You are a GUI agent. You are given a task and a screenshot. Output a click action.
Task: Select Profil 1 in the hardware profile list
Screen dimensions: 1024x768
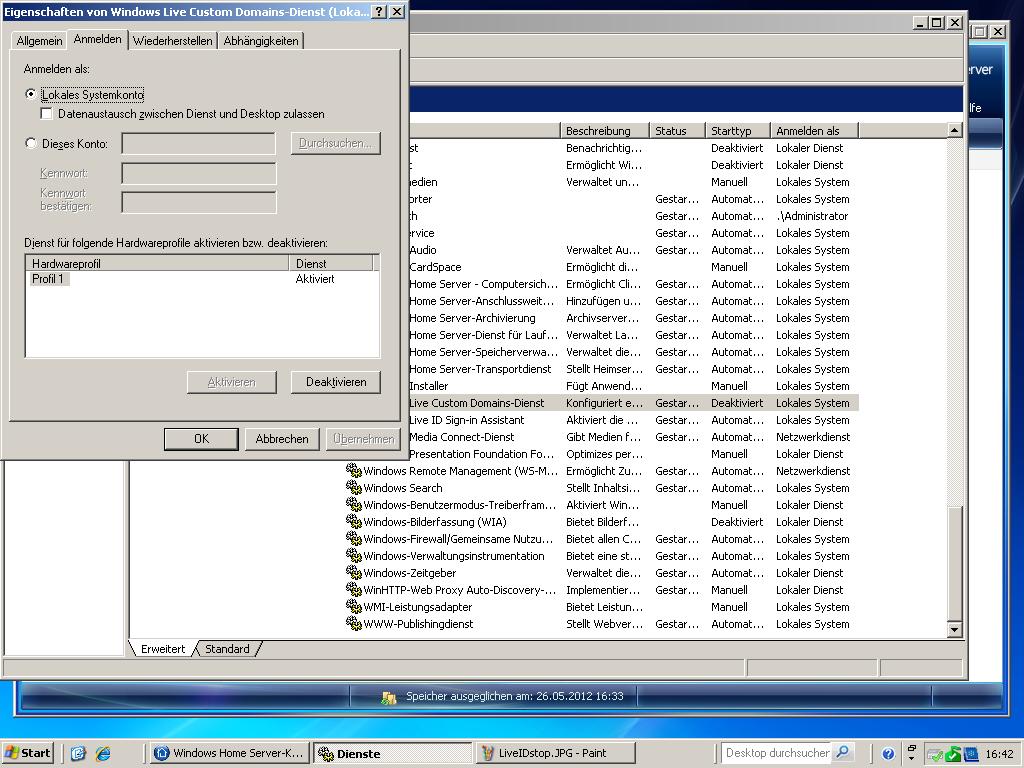(48, 279)
